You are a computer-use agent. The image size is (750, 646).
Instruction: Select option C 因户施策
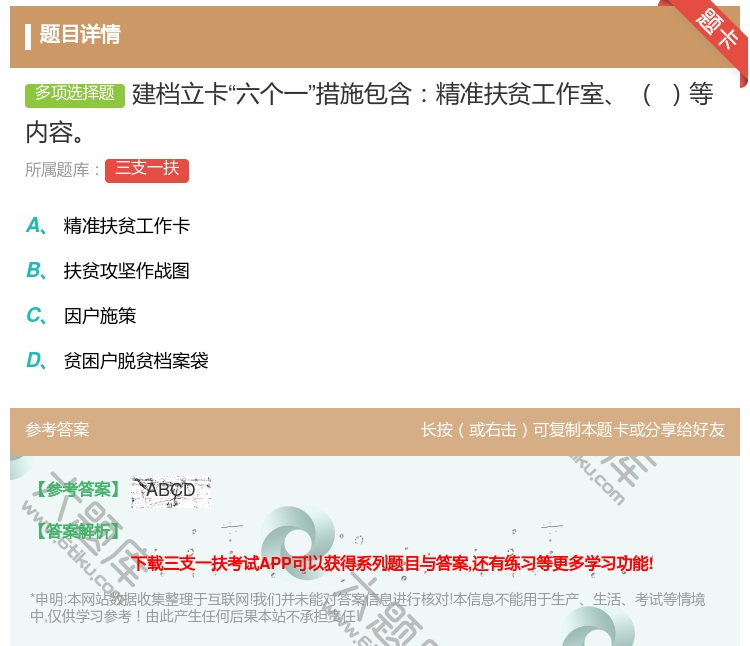pyautogui.click(x=81, y=316)
